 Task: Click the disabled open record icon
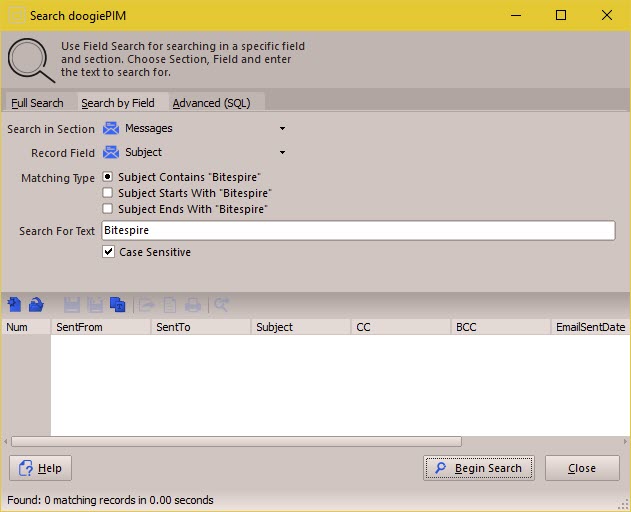[x=146, y=305]
